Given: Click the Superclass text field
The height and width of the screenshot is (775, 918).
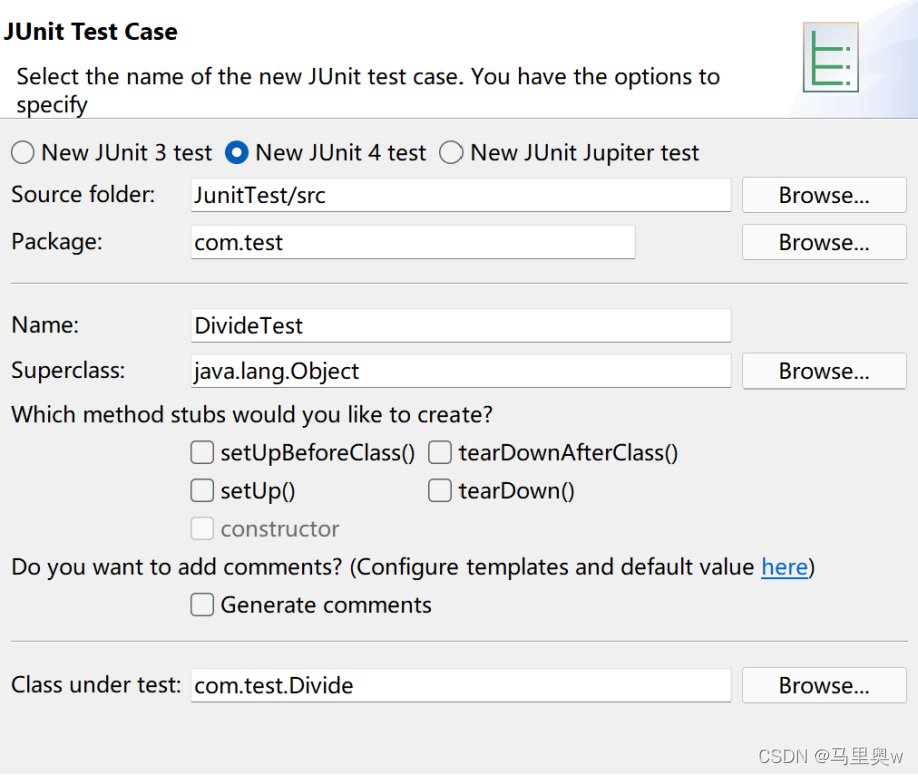Looking at the screenshot, I should [460, 371].
